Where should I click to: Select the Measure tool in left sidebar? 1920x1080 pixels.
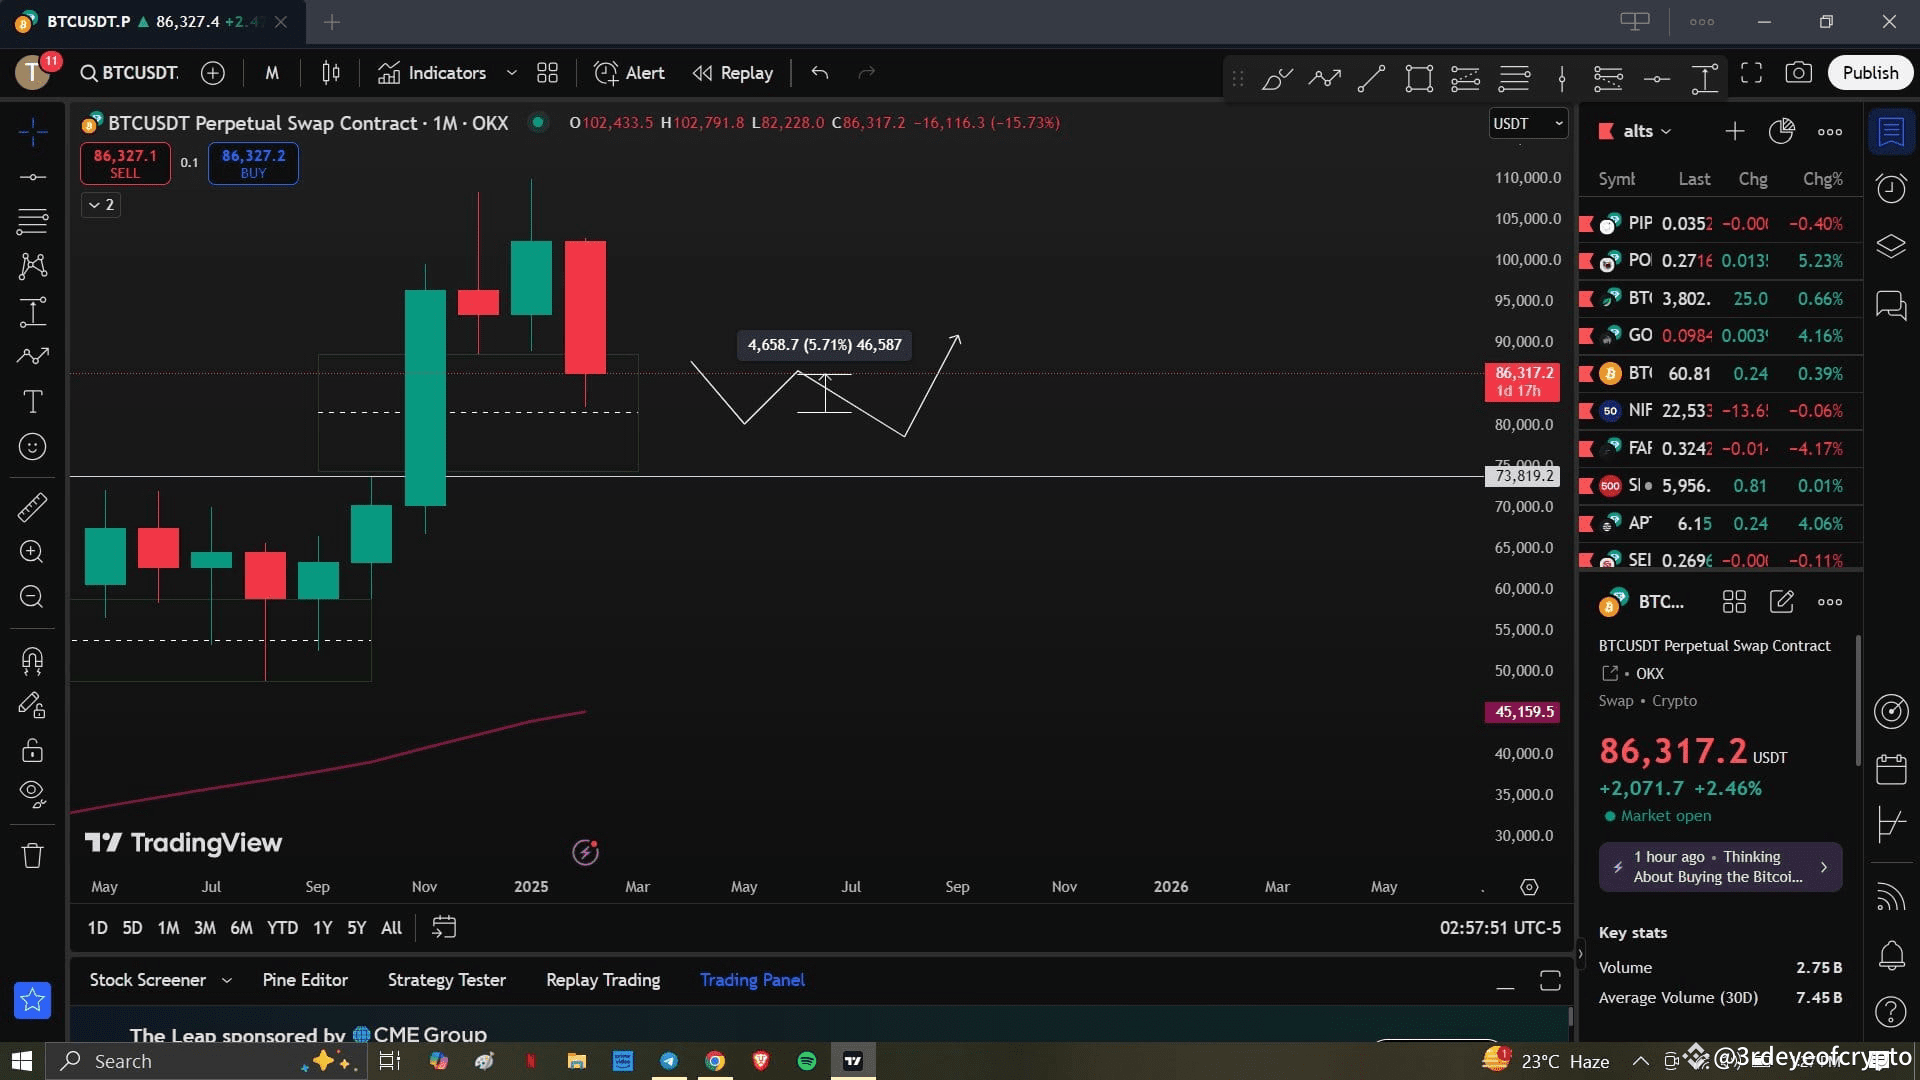[33, 507]
